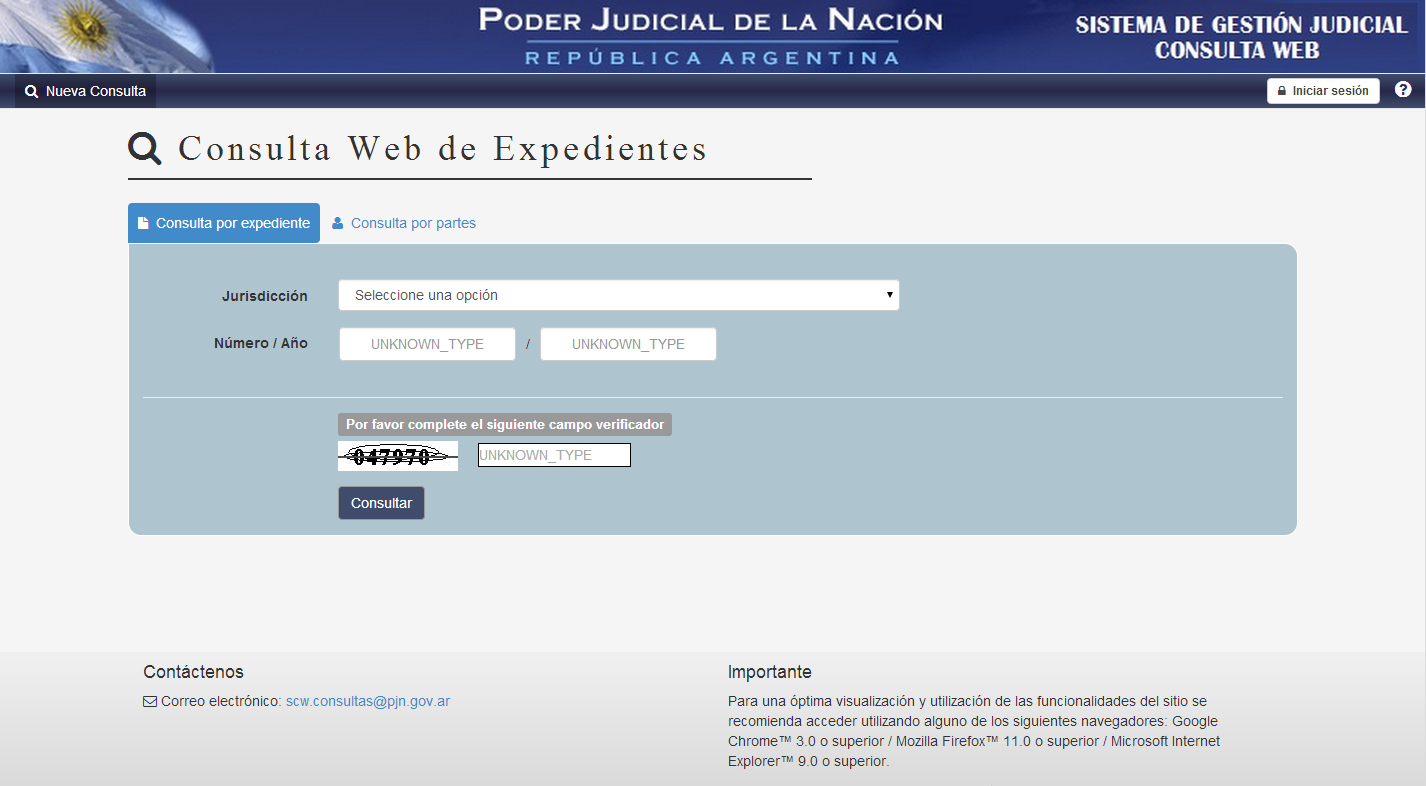Open Nueva Consulta in the navigation bar
The width and height of the screenshot is (1426, 786).
[x=86, y=91]
